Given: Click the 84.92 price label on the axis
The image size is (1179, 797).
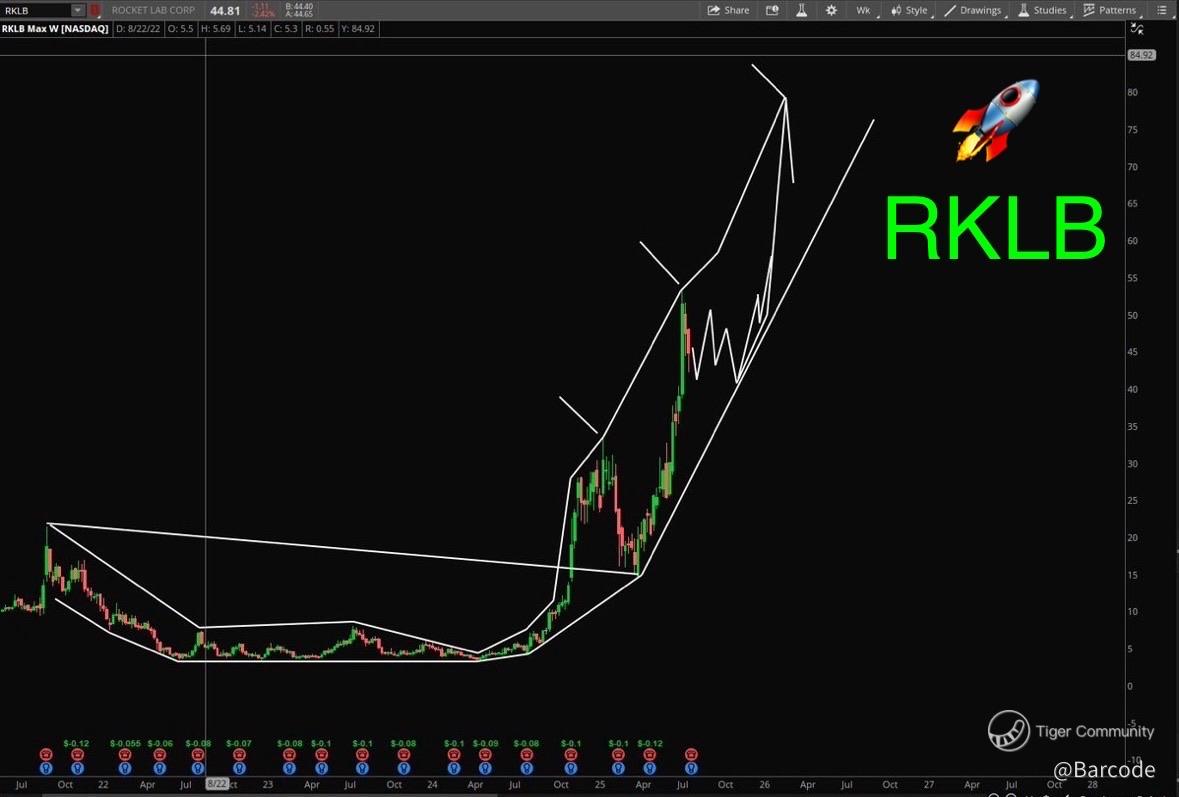Looking at the screenshot, I should pos(1141,55).
